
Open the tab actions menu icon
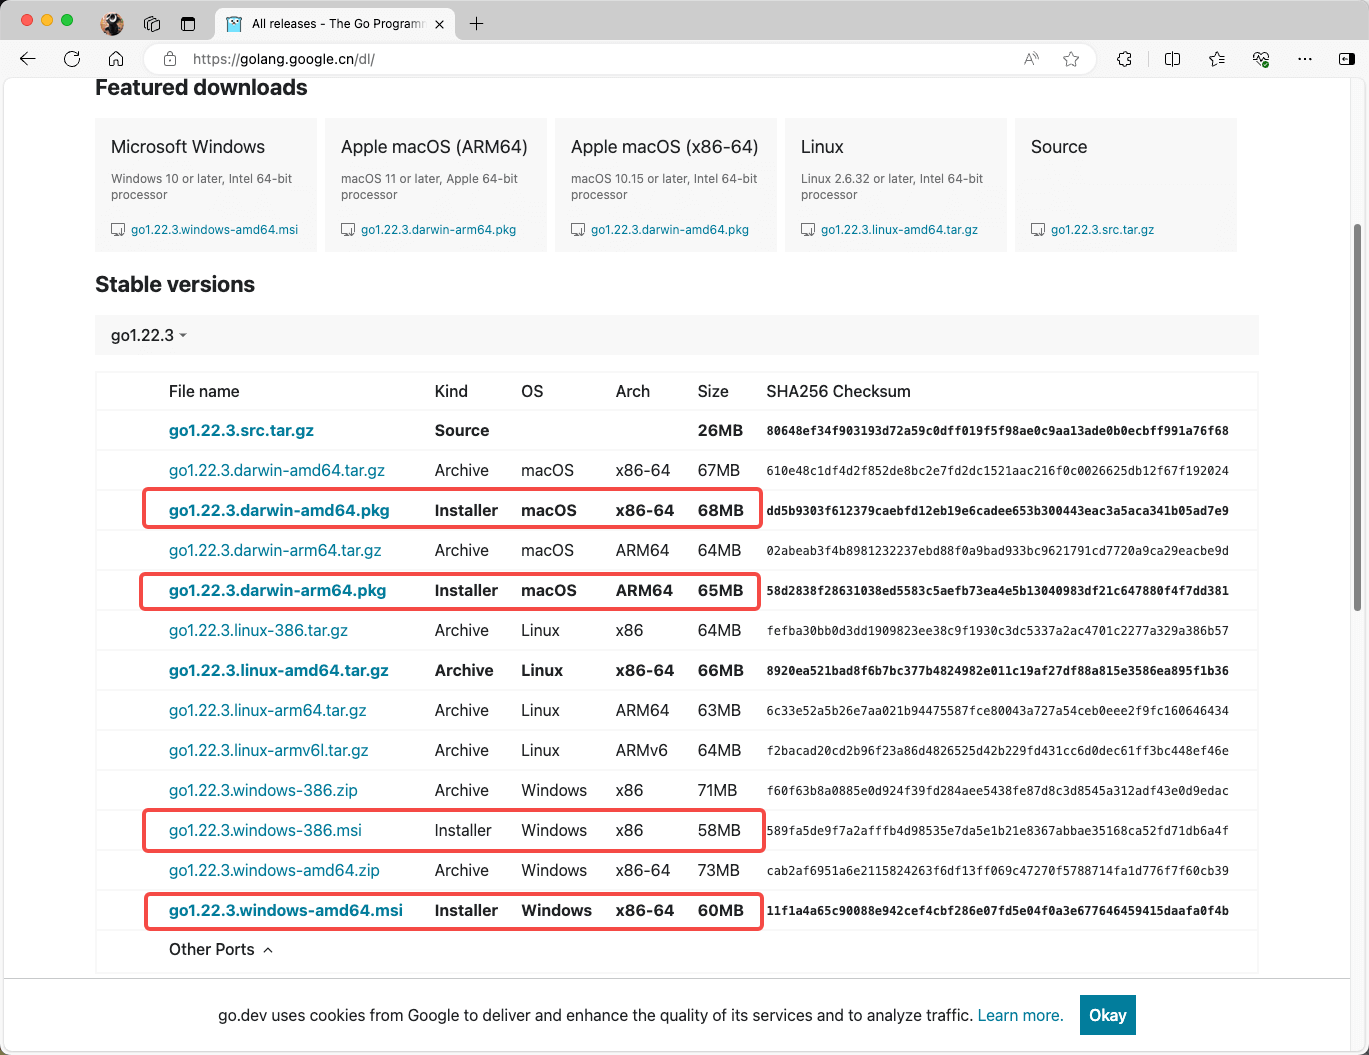[x=188, y=23]
